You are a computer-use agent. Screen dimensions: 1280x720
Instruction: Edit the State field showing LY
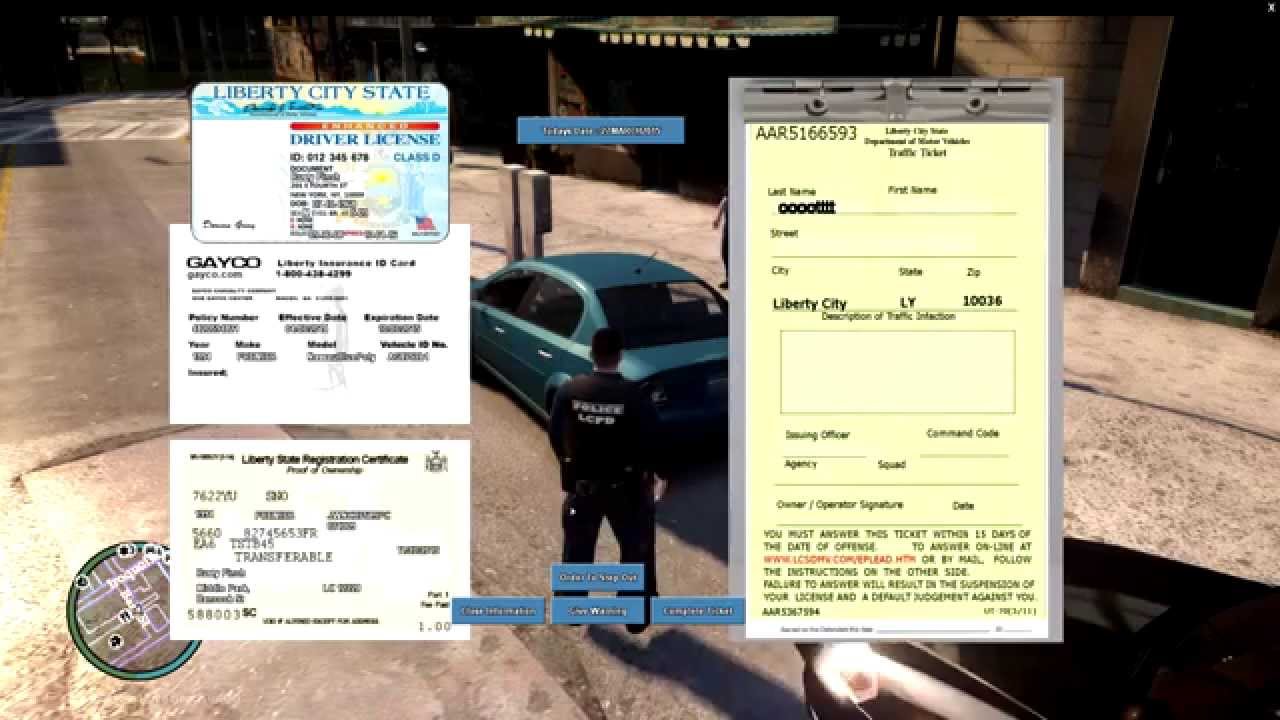click(908, 302)
